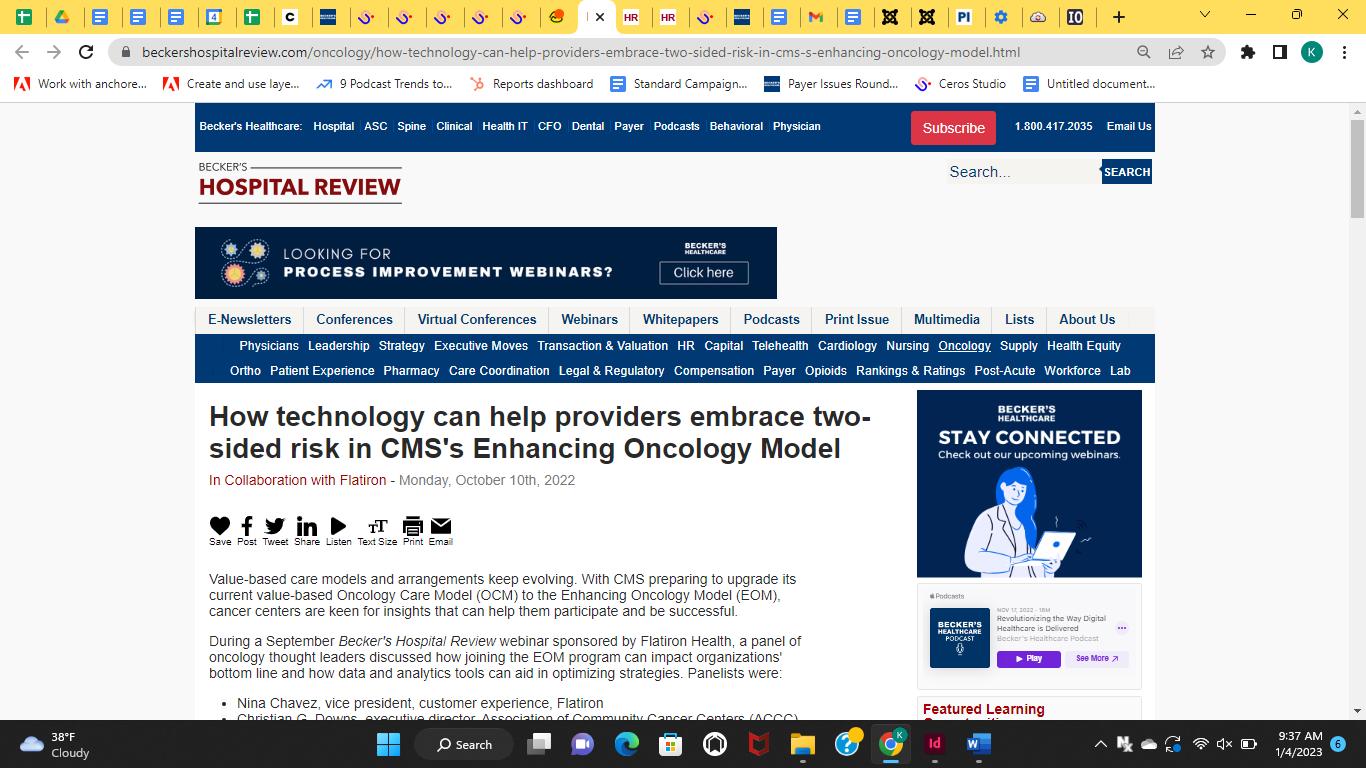Open the Print Issue menu
The height and width of the screenshot is (768, 1366).
(x=857, y=320)
